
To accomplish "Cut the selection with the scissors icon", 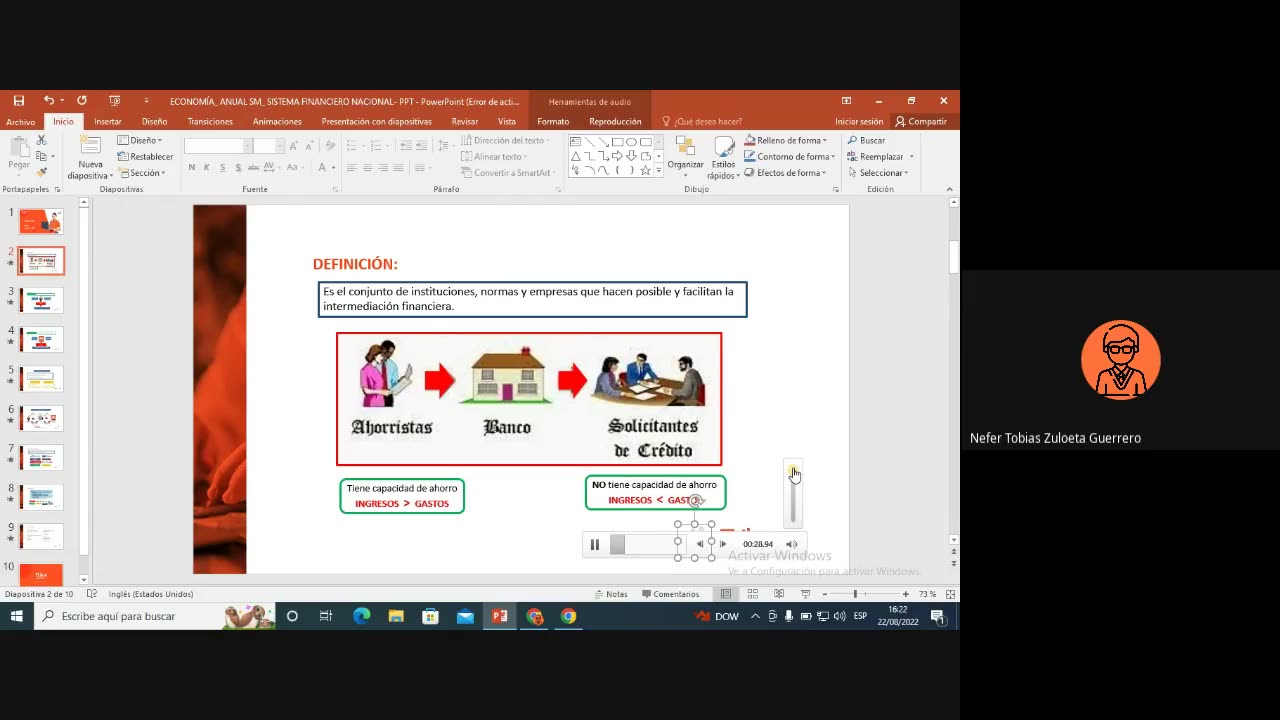I will pos(41,140).
